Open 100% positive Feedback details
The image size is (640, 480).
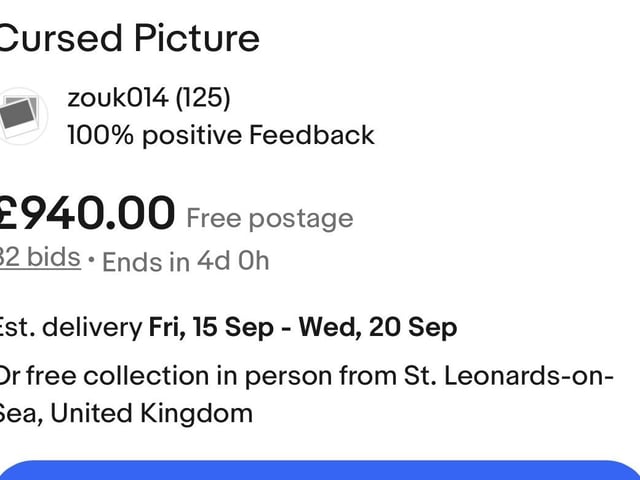tap(221, 135)
